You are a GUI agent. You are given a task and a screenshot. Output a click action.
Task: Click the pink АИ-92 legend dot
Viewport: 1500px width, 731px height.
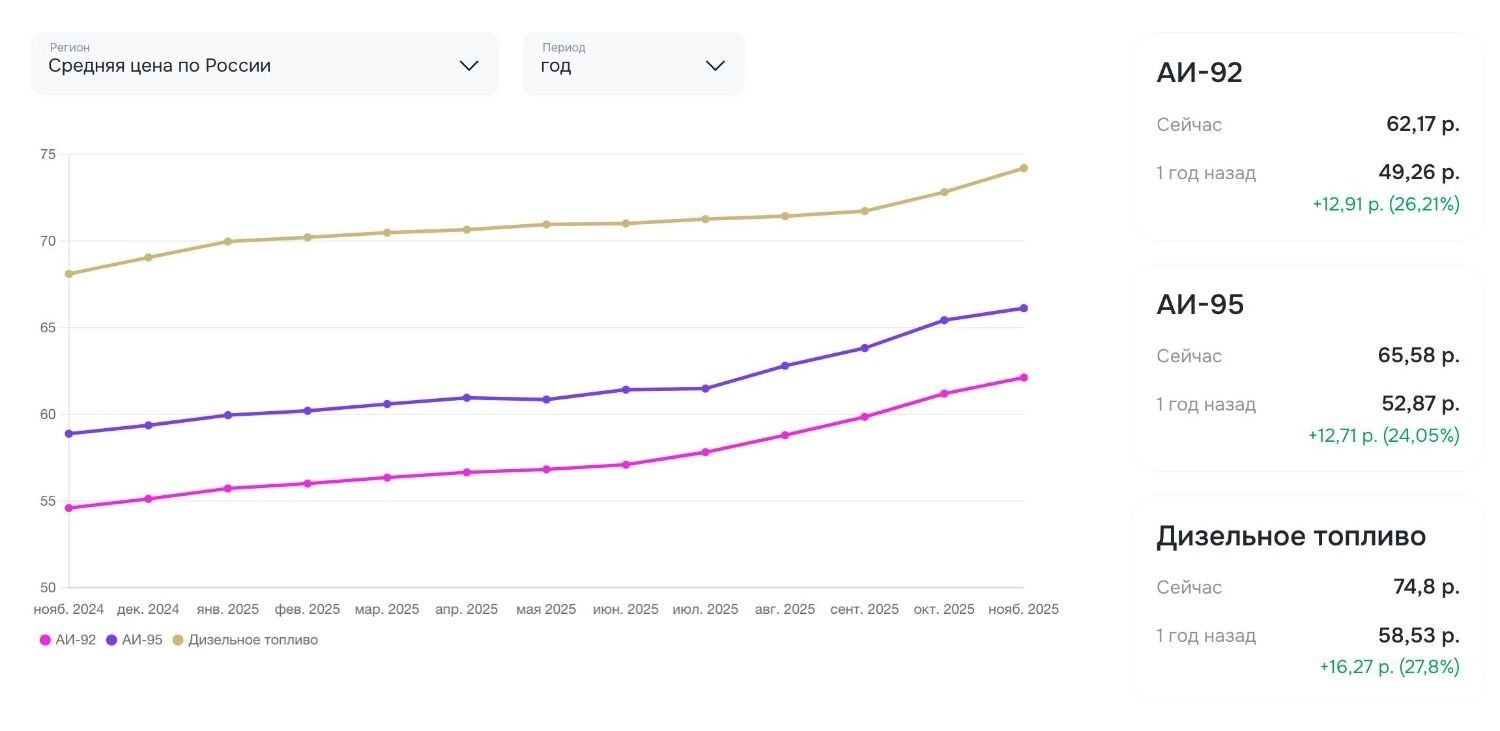(x=45, y=640)
